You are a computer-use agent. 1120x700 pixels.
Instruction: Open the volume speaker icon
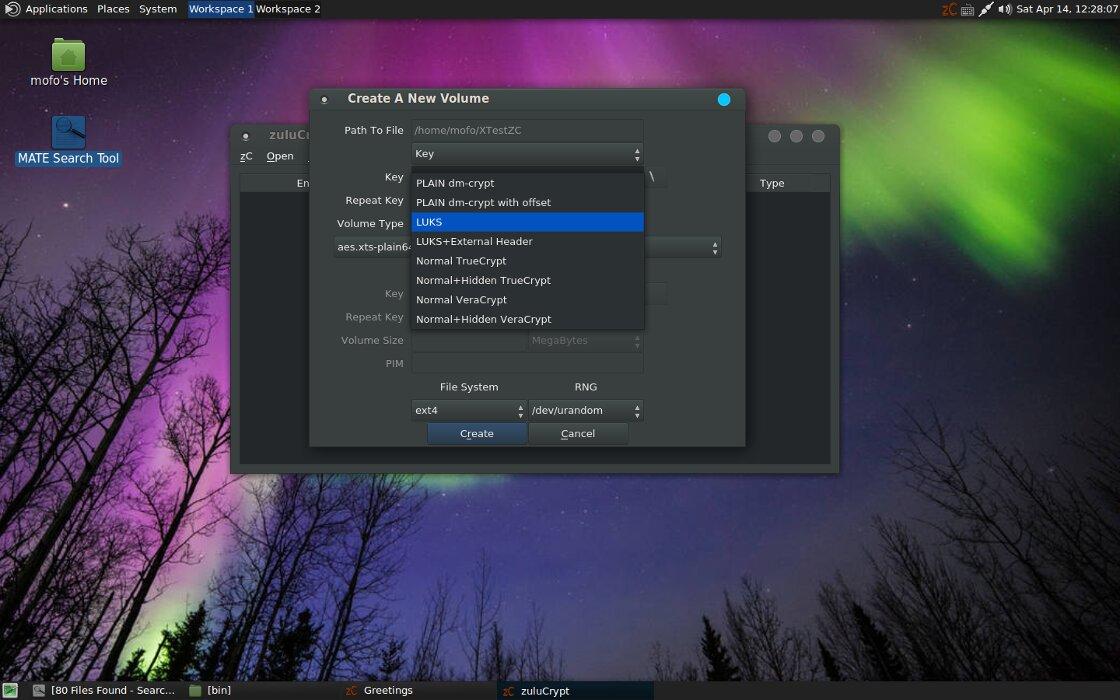coord(1004,9)
